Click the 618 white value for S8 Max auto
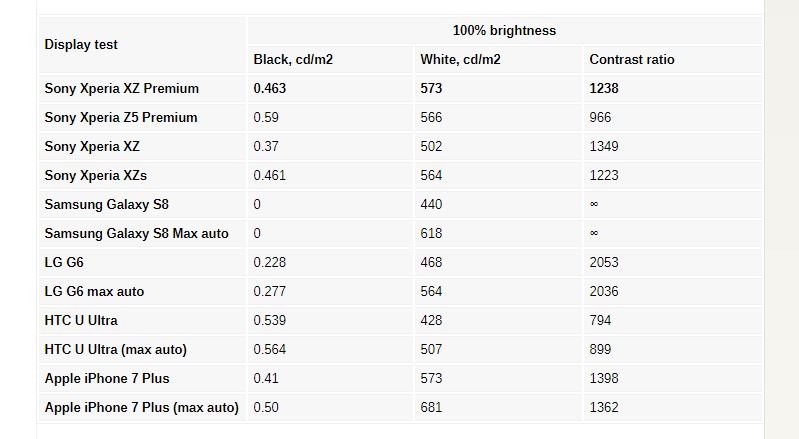Image resolution: width=799 pixels, height=439 pixels. (431, 234)
